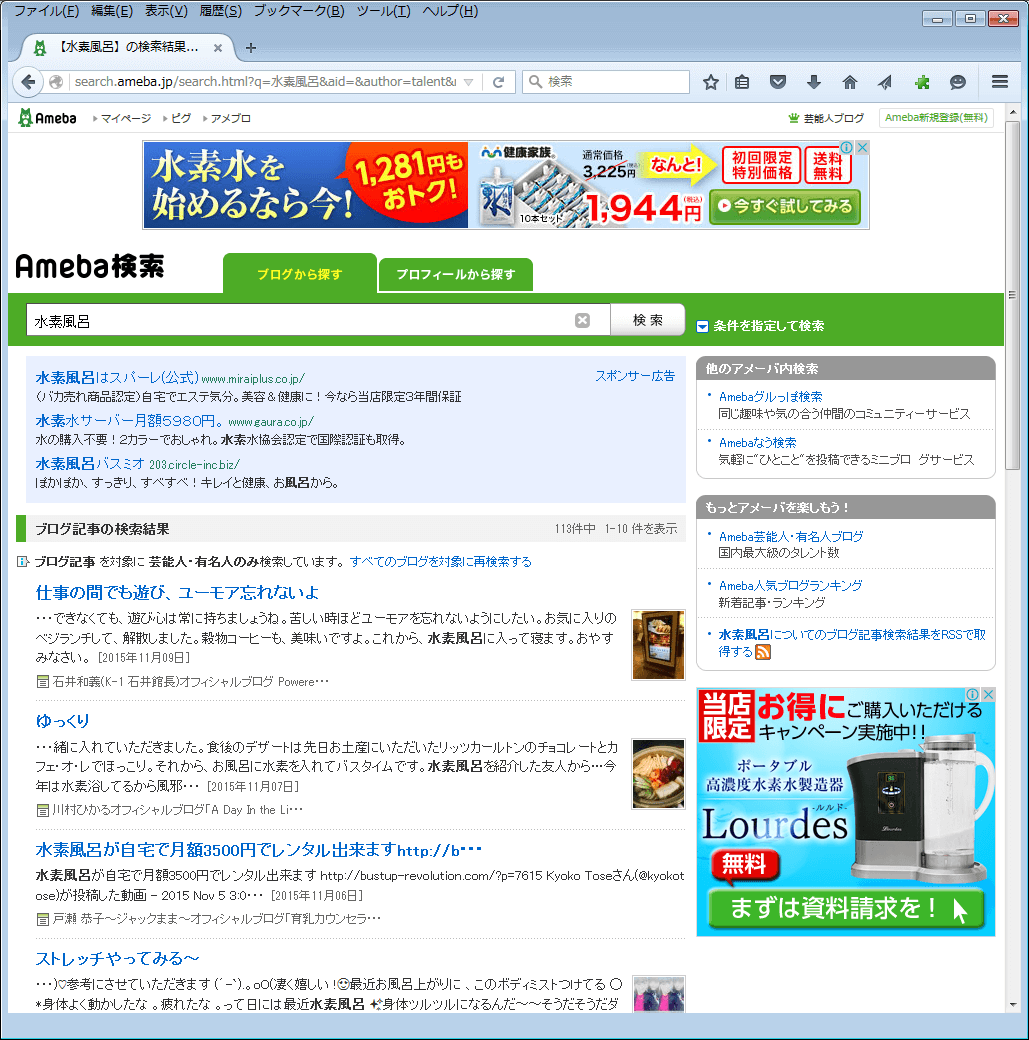This screenshot has height=1040, width=1029.
Task: Open the ファイル menu
Action: pyautogui.click(x=46, y=11)
